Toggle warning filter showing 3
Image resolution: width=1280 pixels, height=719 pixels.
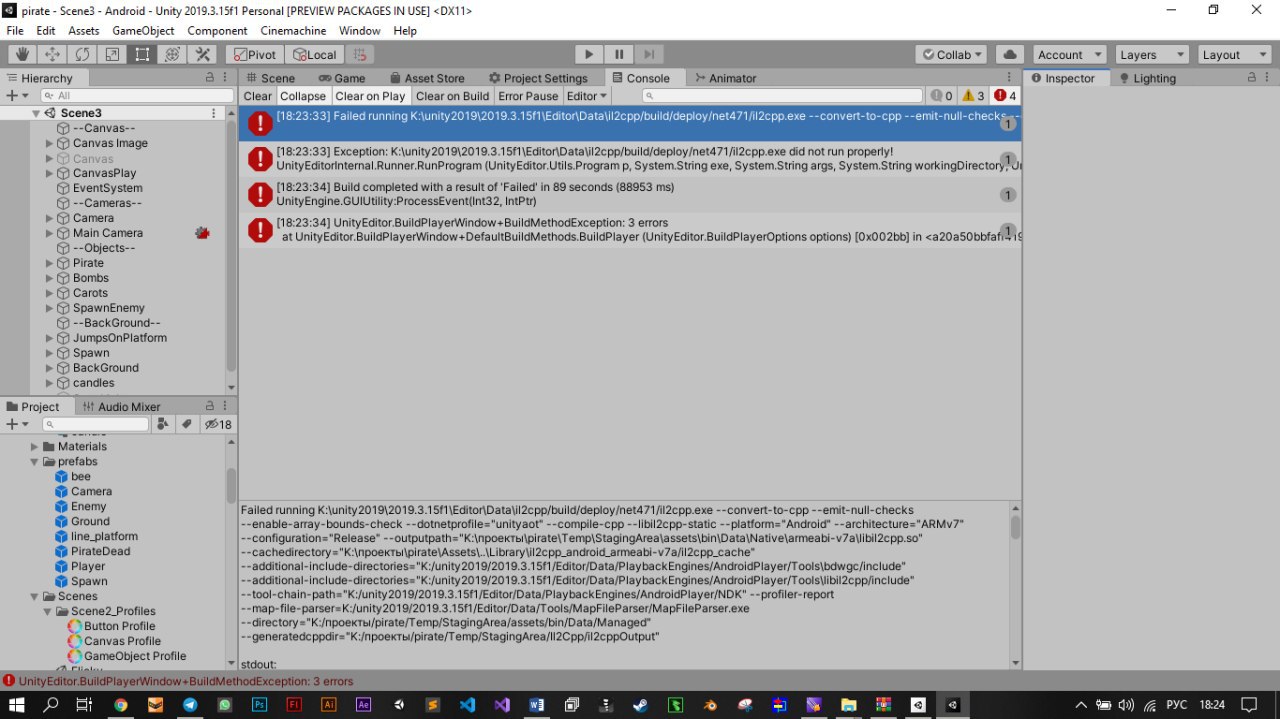point(973,96)
